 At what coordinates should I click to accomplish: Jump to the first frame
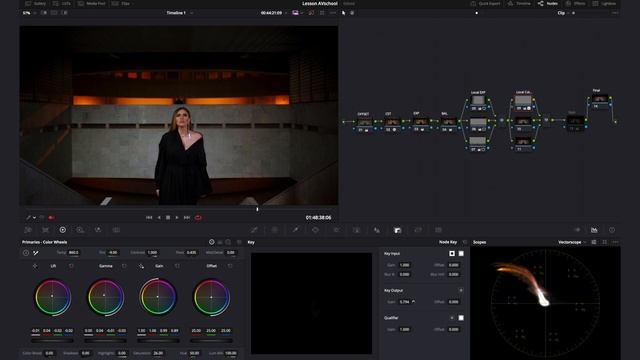click(x=149, y=218)
